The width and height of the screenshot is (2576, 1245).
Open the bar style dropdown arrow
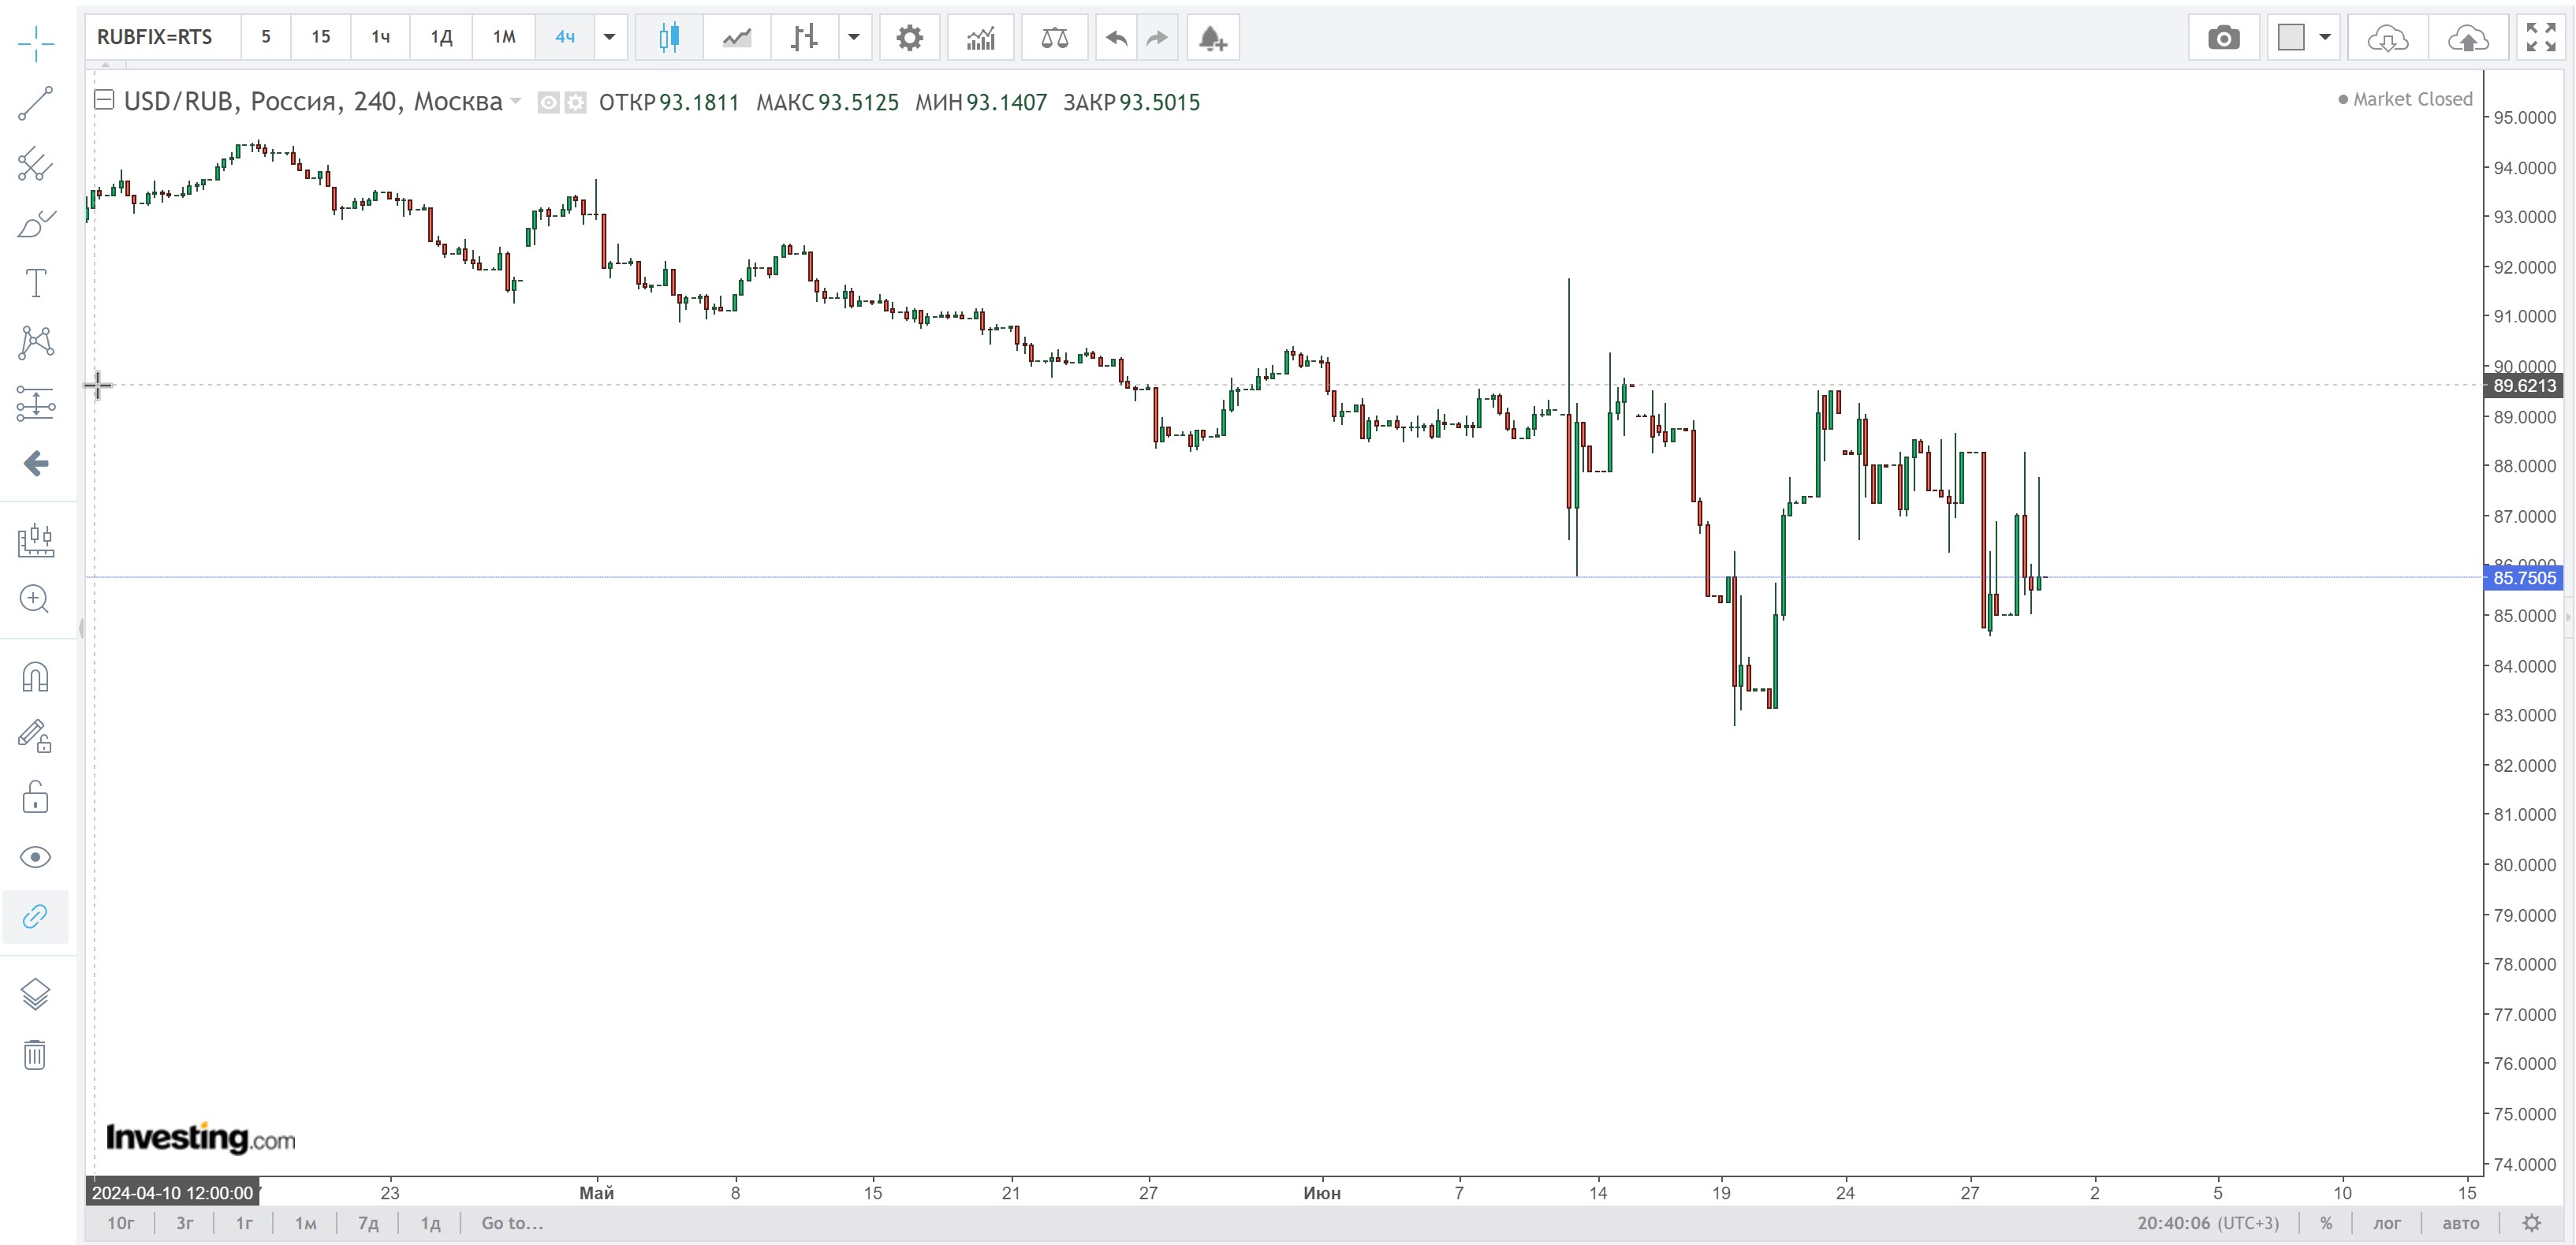click(x=853, y=38)
